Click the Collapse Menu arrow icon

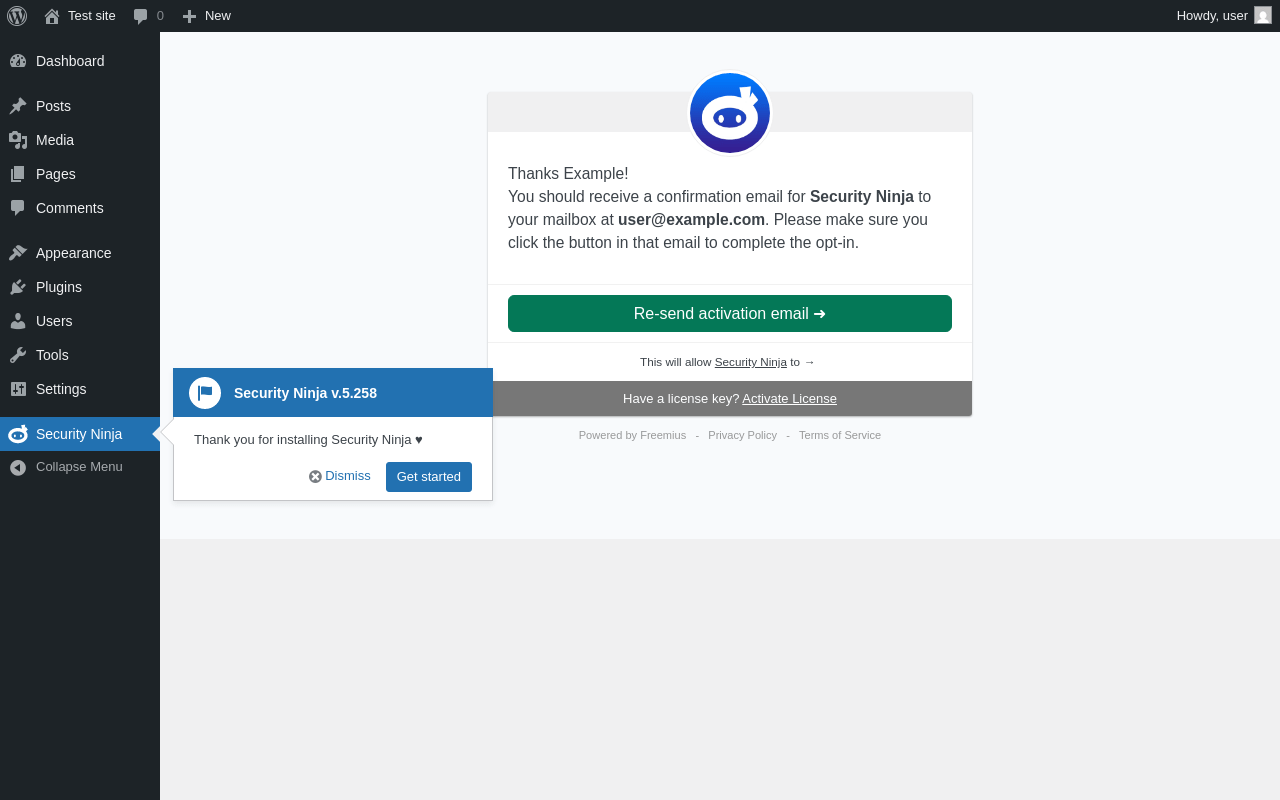(x=18, y=467)
